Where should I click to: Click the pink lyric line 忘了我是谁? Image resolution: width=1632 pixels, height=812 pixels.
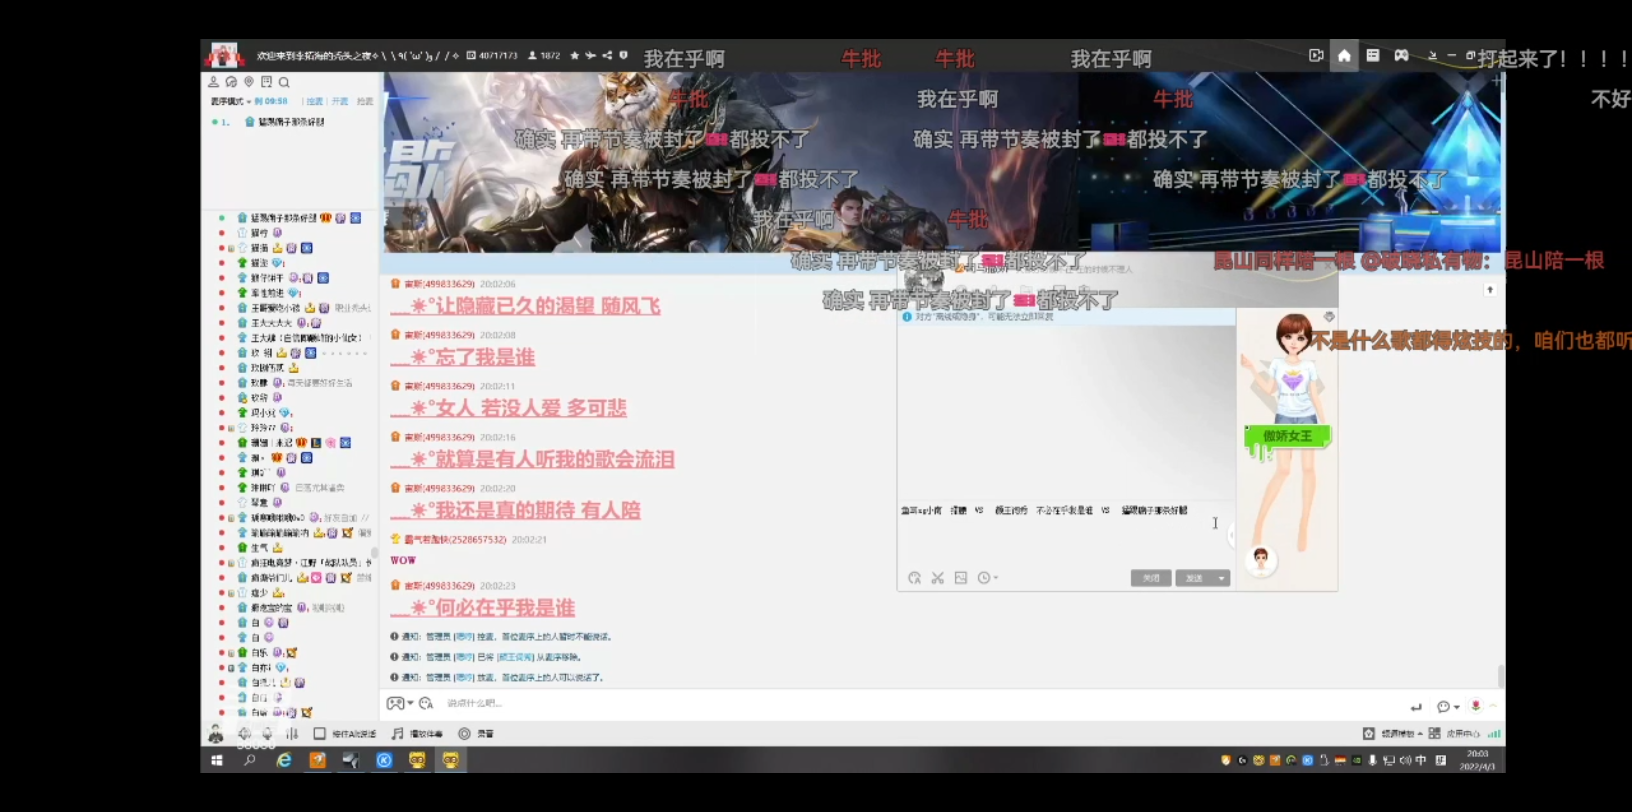[x=462, y=357]
